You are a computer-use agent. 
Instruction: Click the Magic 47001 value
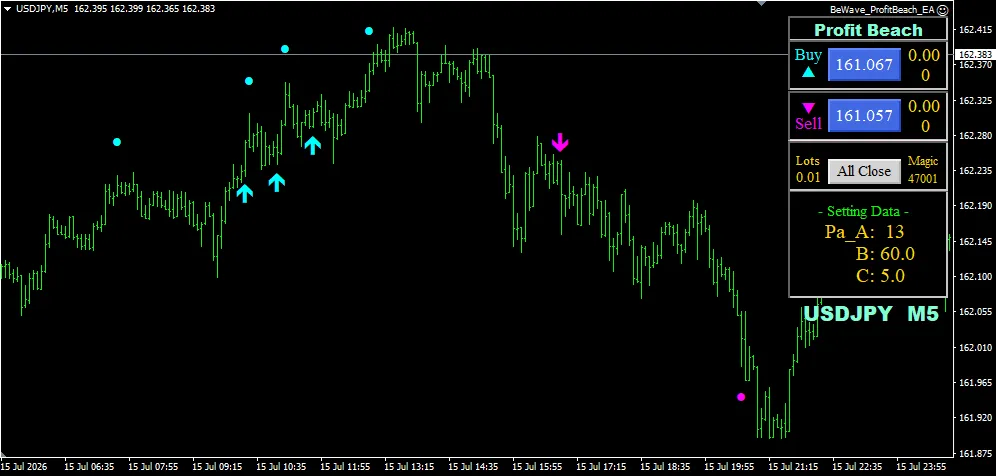click(x=922, y=178)
